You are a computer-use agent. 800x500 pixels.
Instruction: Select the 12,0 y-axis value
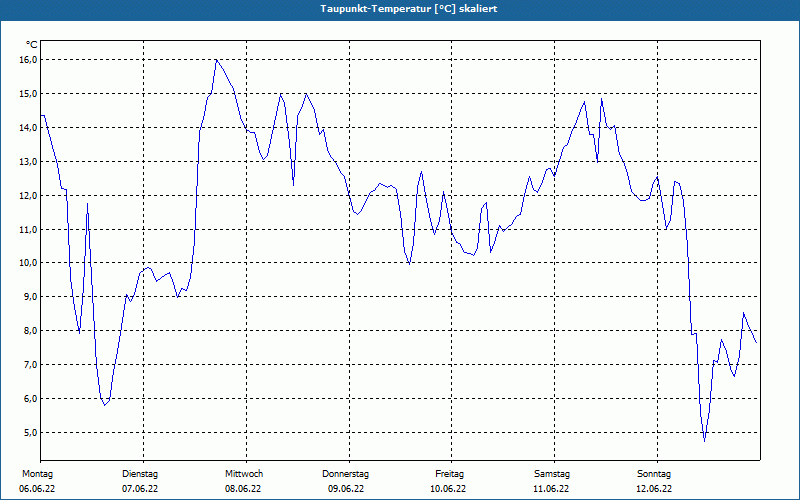[x=29, y=195]
